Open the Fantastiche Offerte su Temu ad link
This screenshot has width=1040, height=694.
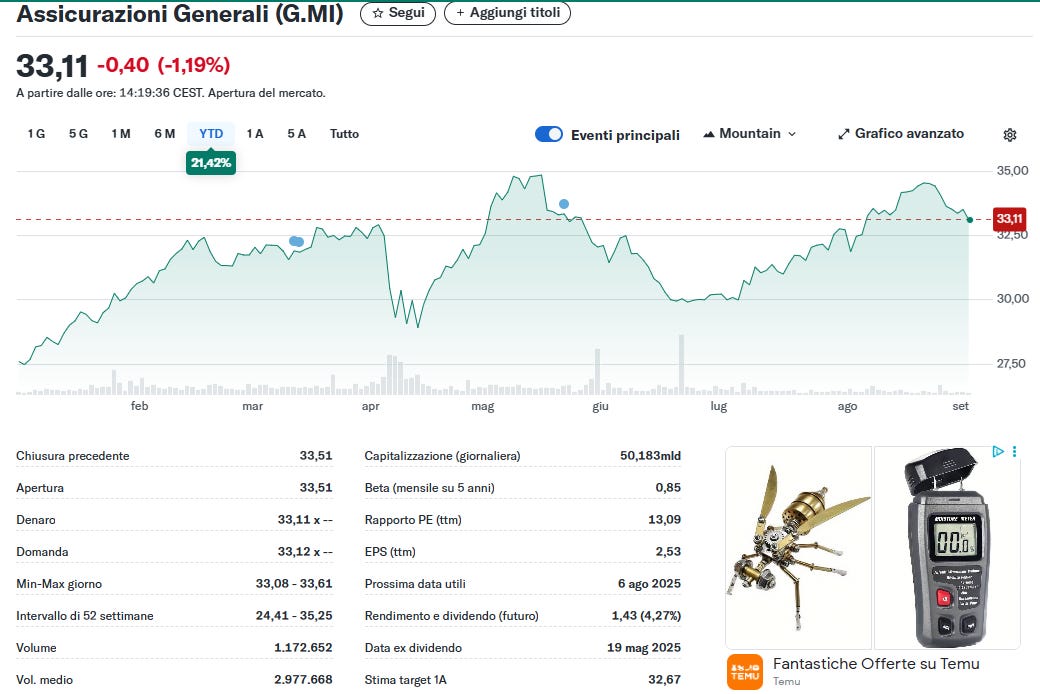[x=876, y=663]
